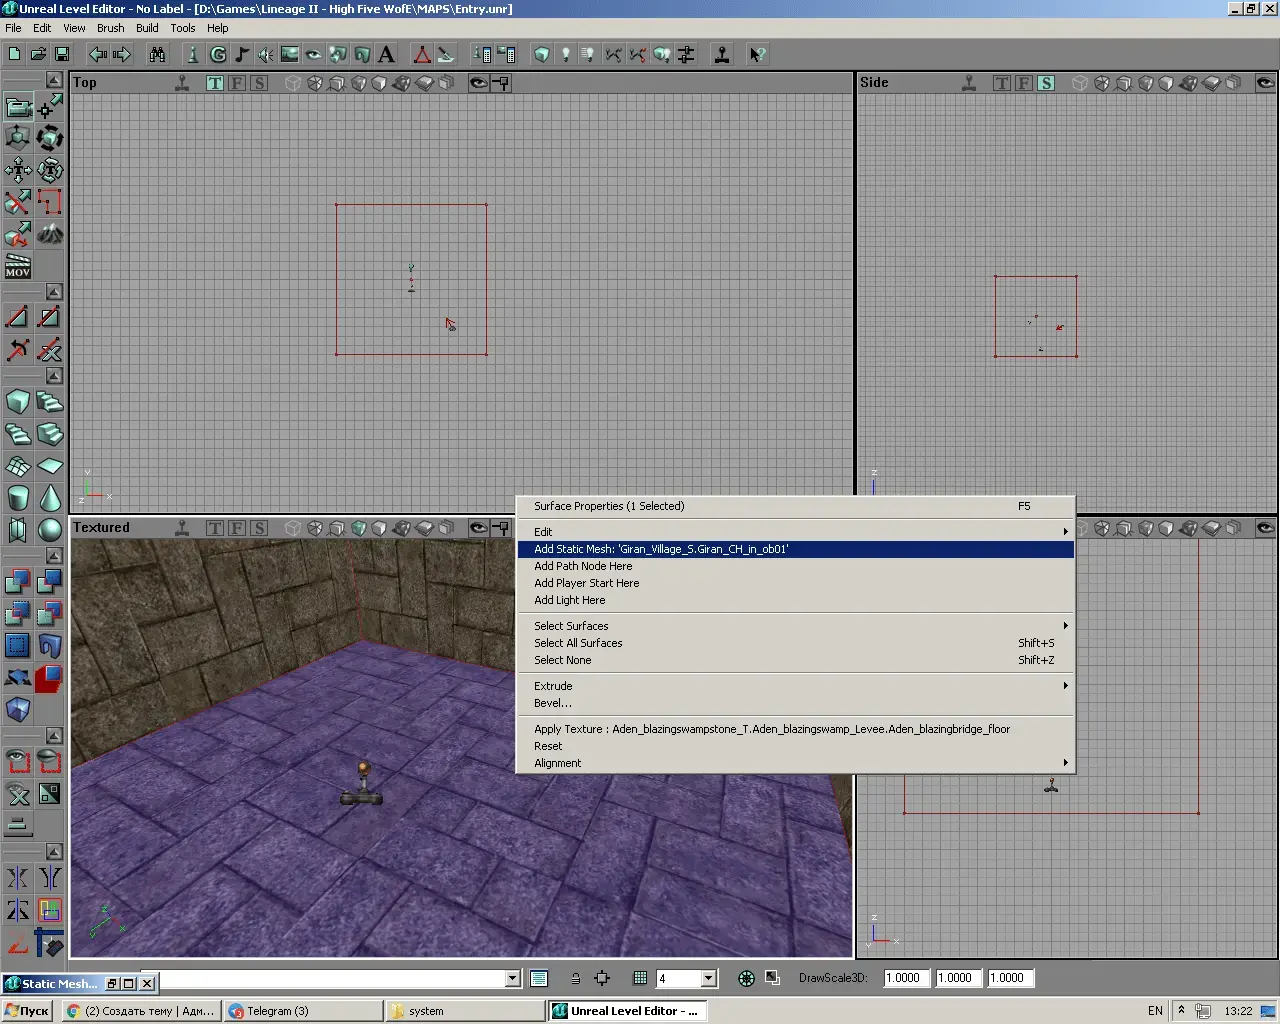Toggle the T mode button in Textured viewport
1280x1024 pixels.
click(x=215, y=528)
